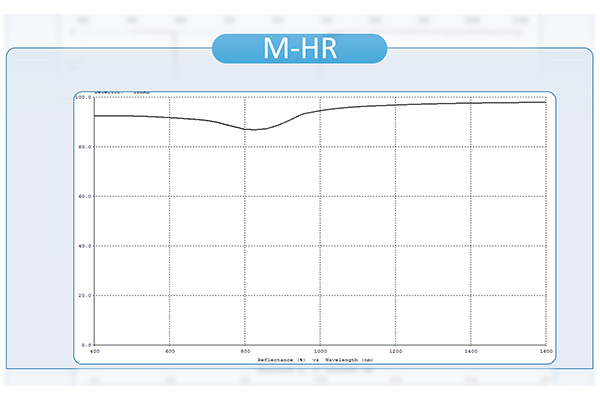Select the 40.0 y-axis label
The image size is (600, 400).
[85, 246]
